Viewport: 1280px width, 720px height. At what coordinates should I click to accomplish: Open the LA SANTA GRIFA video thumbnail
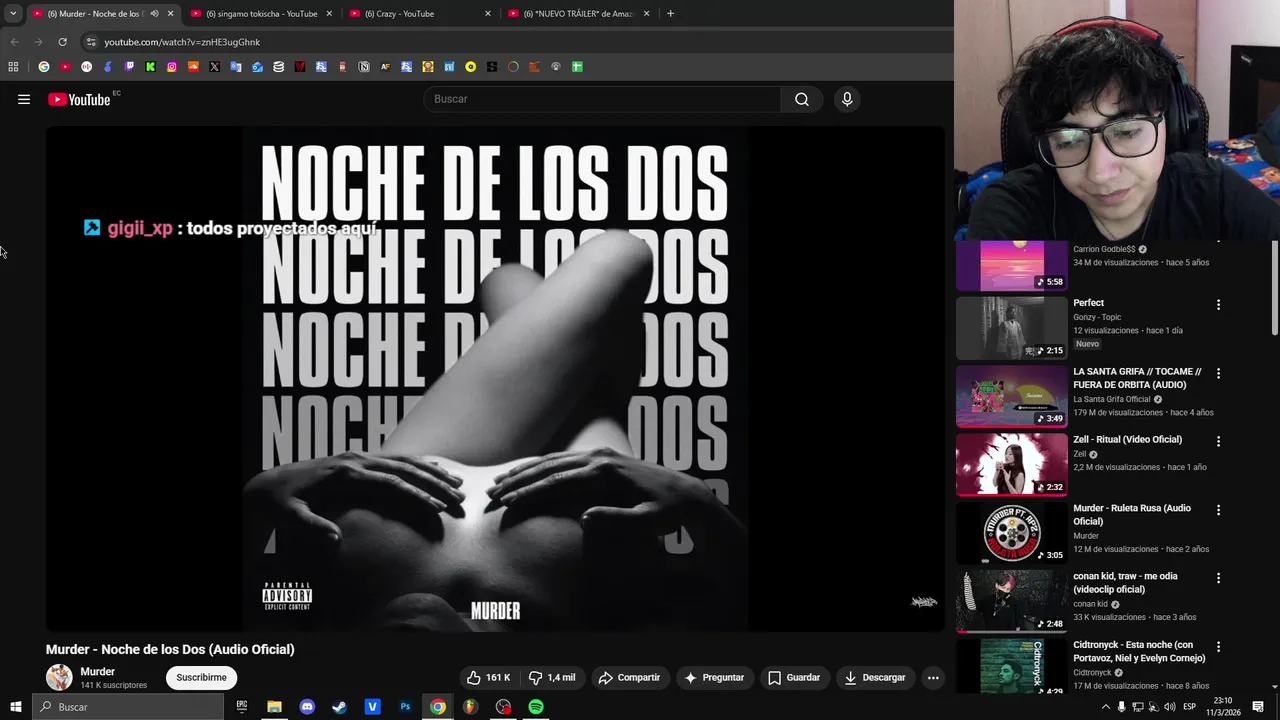tap(1011, 396)
